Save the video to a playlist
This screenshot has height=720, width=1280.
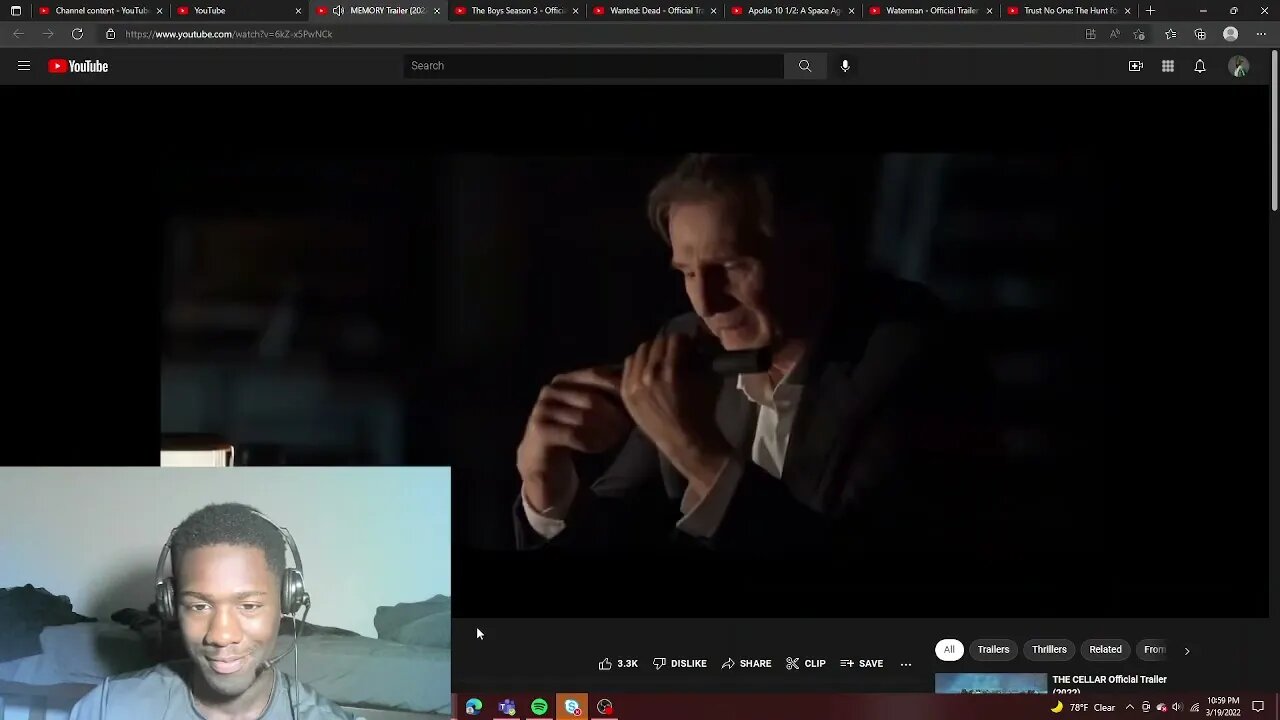tap(862, 664)
